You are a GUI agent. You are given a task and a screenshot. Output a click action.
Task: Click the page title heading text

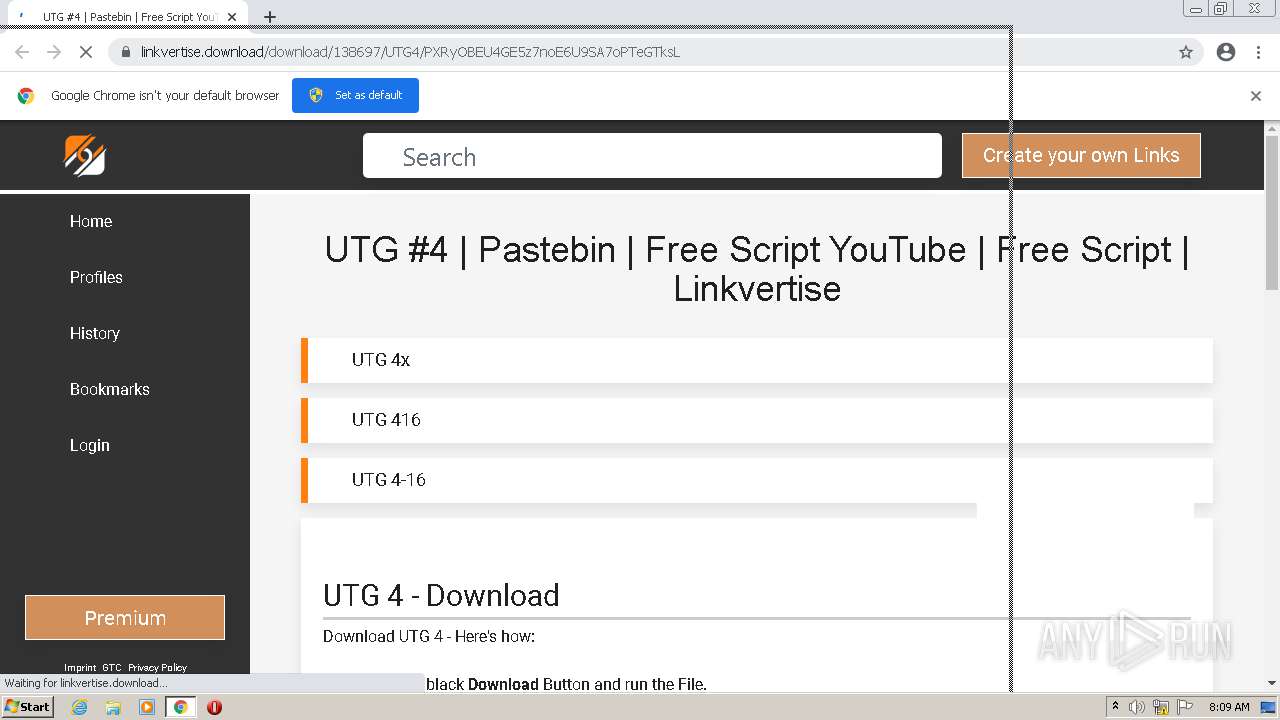point(757,269)
